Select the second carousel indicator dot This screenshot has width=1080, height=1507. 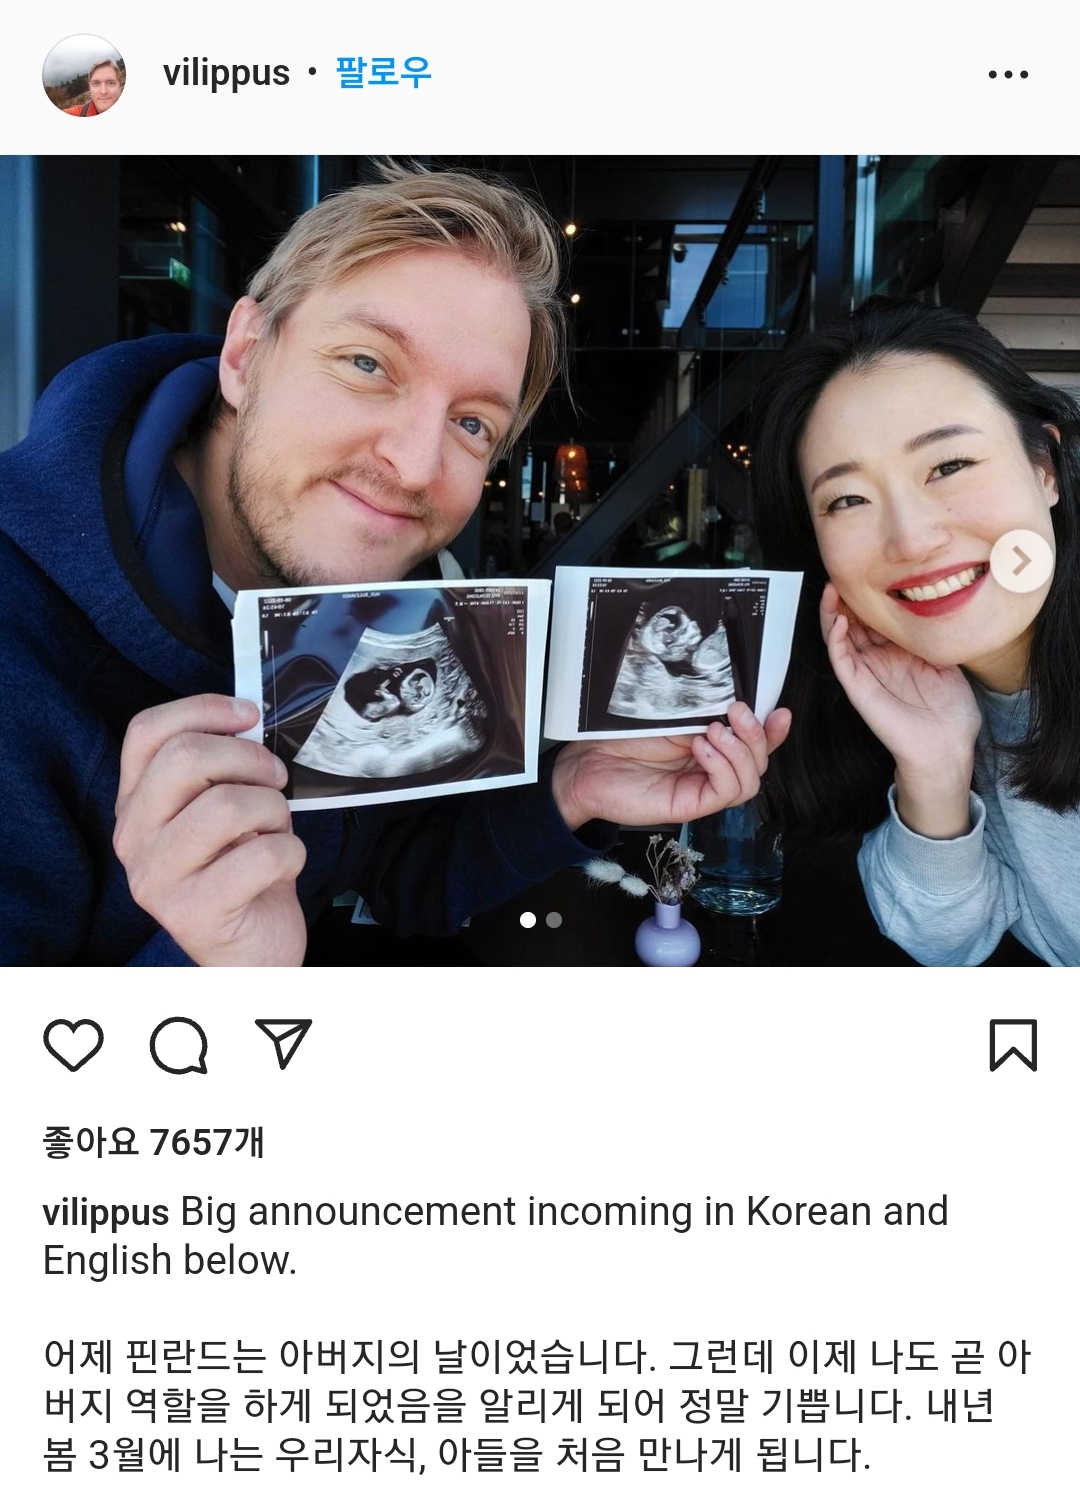coord(554,920)
